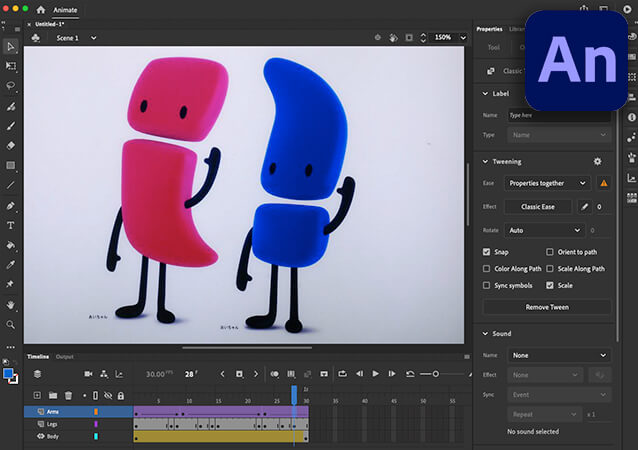Click the timeline zoom slider handle
Viewport: 638px width, 450px height.
435,374
